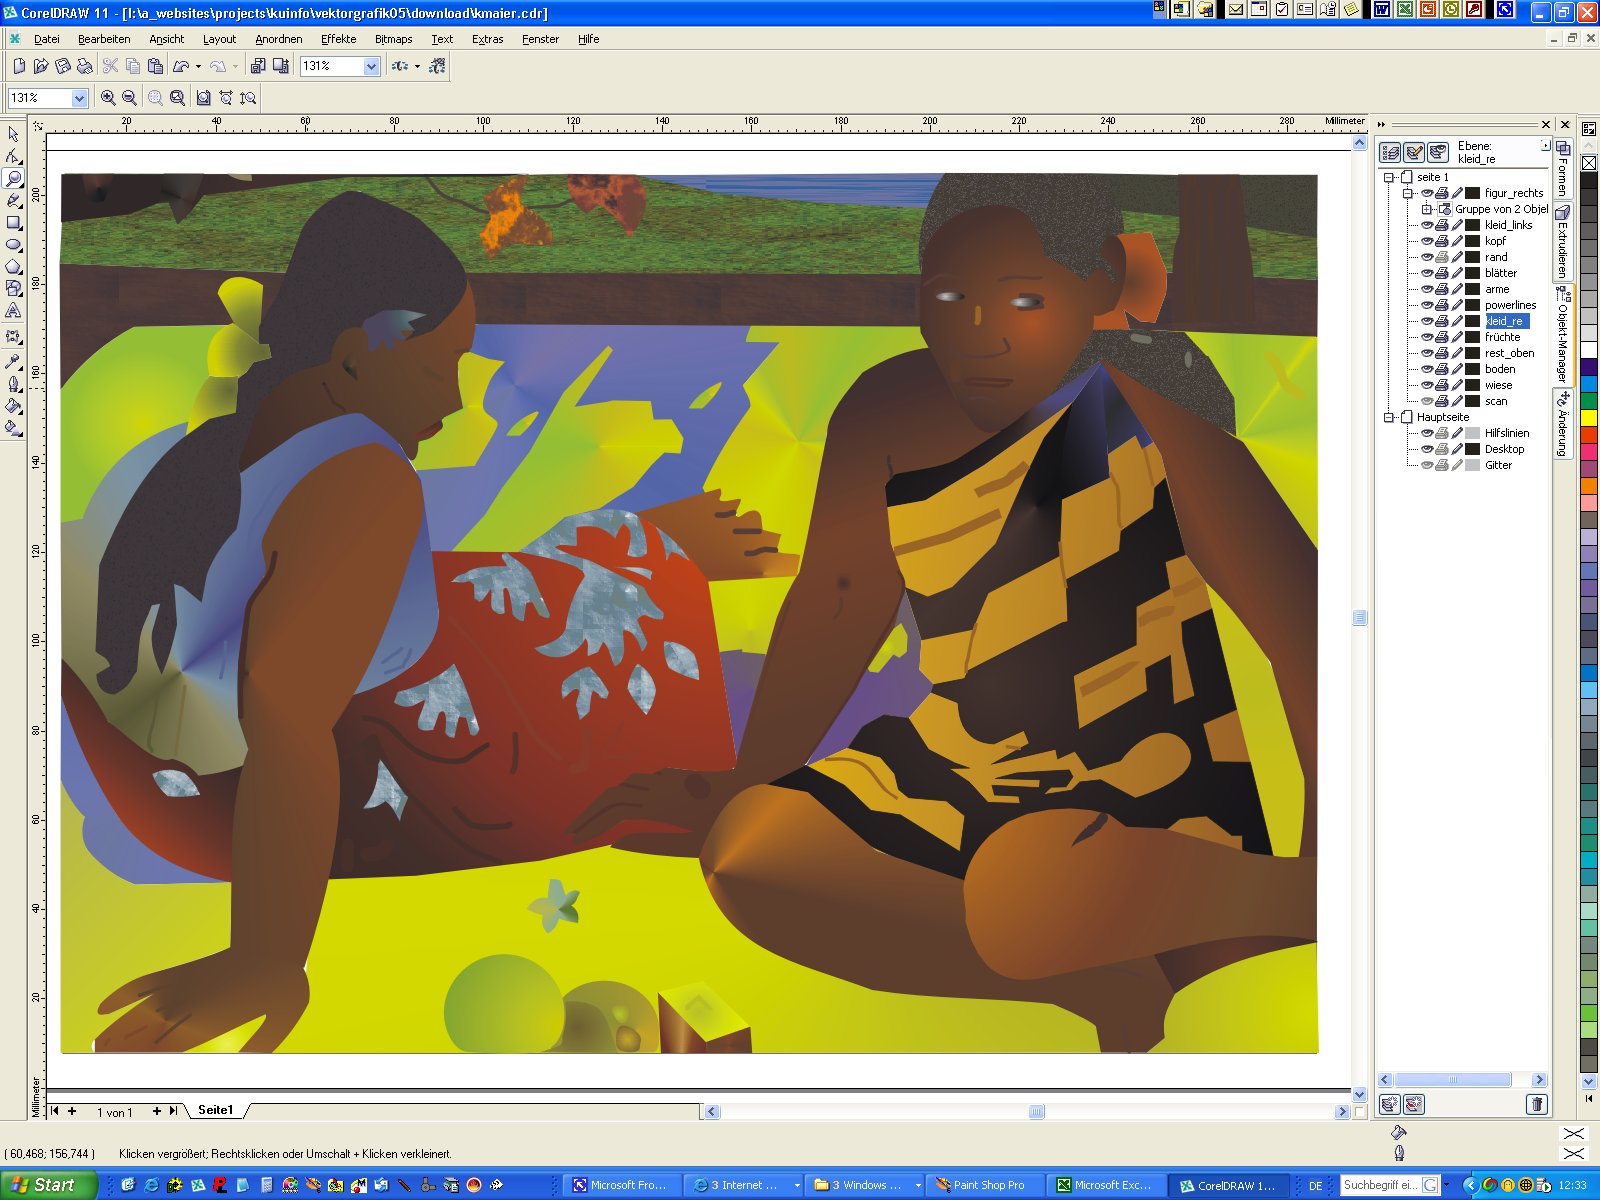
Task: Select the Interactive Fill tool
Action: 13,428
